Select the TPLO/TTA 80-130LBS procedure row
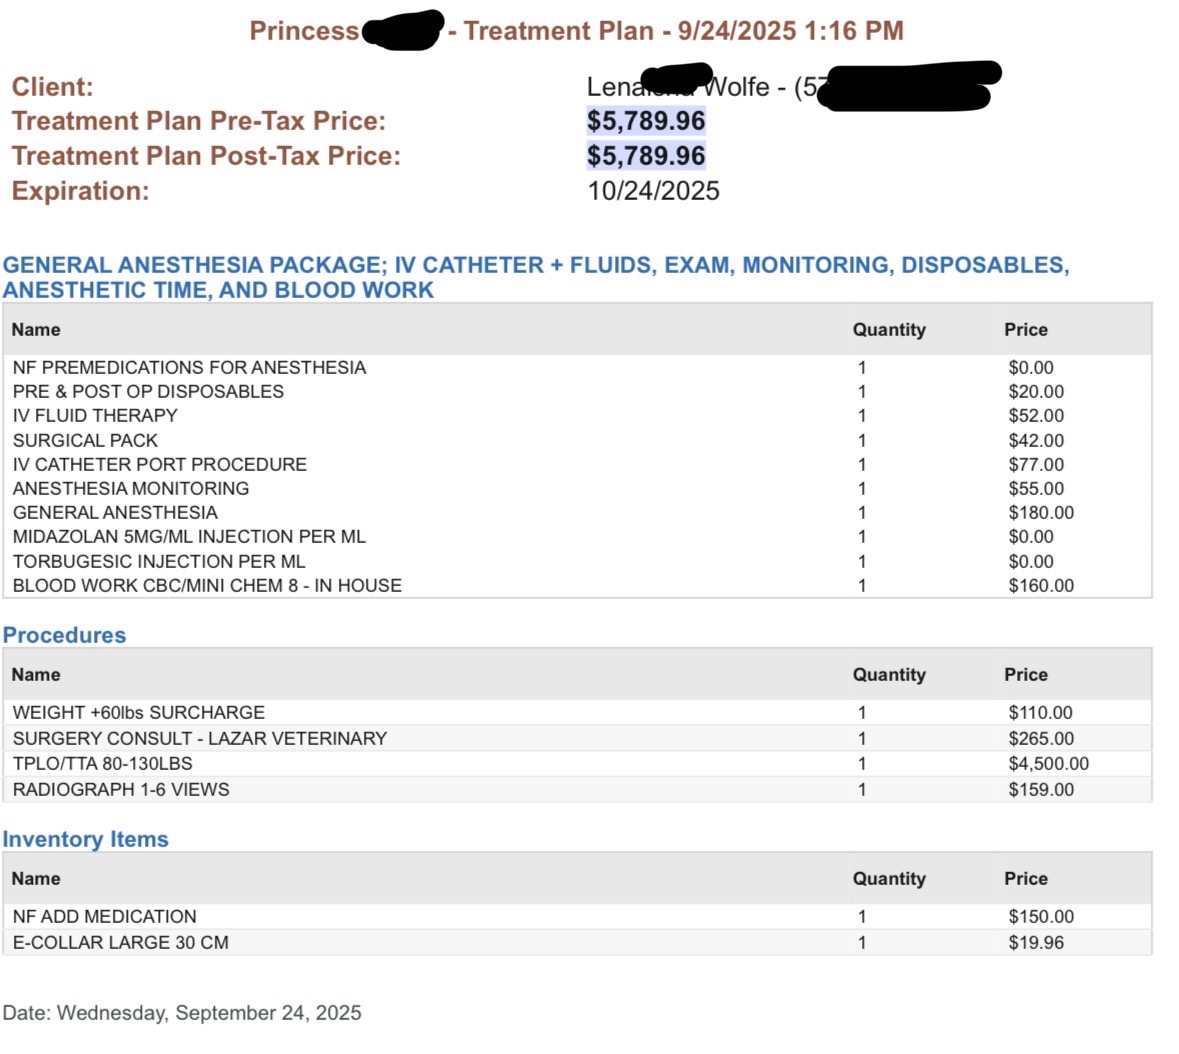This screenshot has height=1054, width=1179. (x=577, y=764)
